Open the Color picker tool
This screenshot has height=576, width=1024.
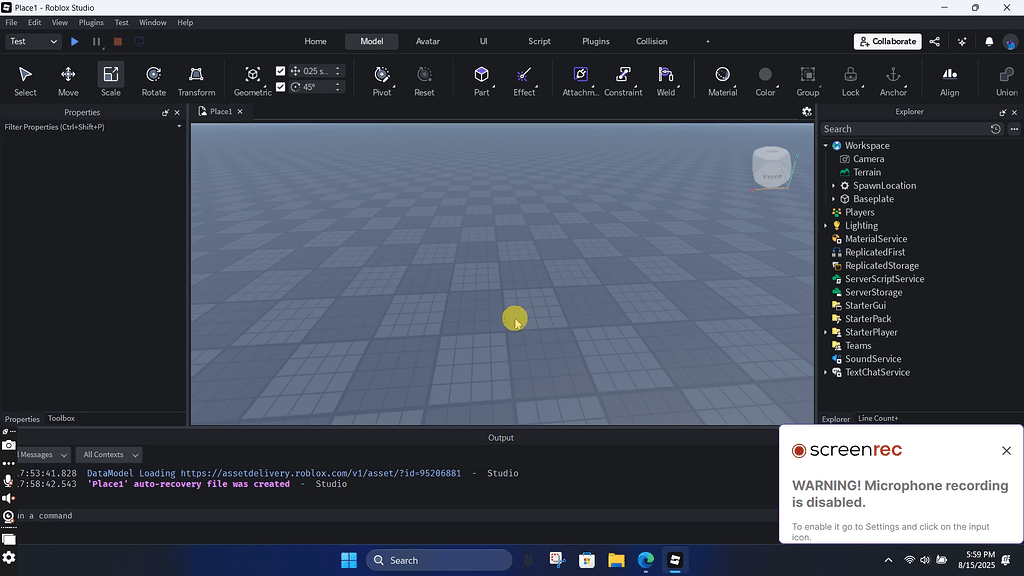[x=765, y=80]
